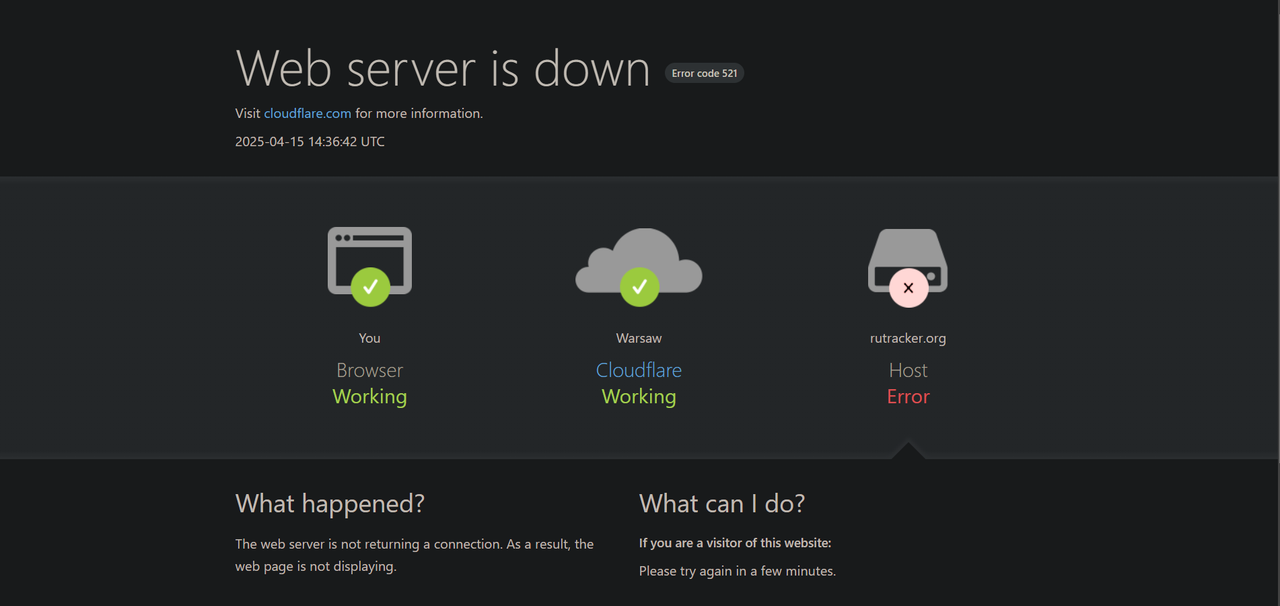Click the Cloudflare link under Warsaw
The width and height of the screenshot is (1280, 606).
(639, 370)
